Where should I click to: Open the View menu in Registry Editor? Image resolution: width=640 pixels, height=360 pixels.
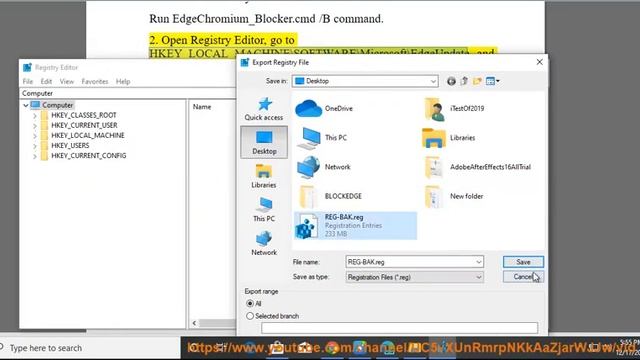tap(67, 82)
